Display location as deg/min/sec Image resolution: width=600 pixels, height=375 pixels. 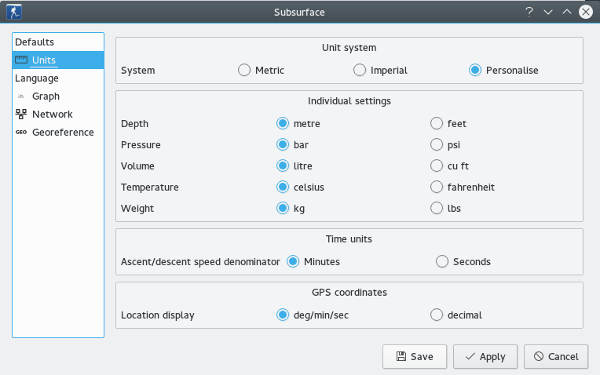pos(312,315)
